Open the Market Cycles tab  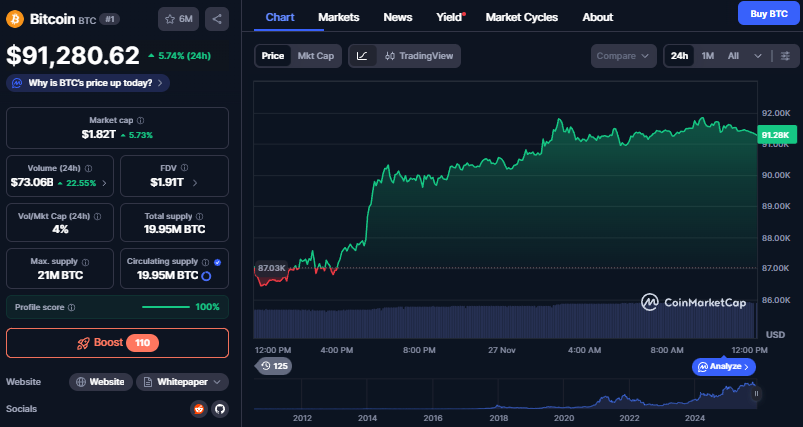tap(522, 17)
